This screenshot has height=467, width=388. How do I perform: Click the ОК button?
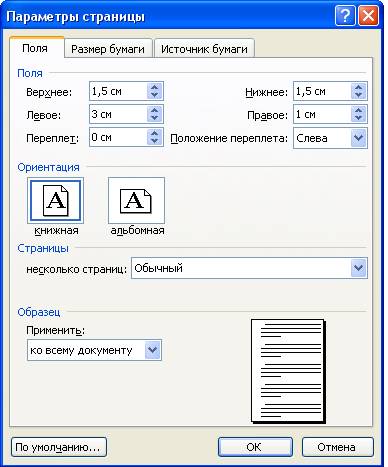pos(255,447)
